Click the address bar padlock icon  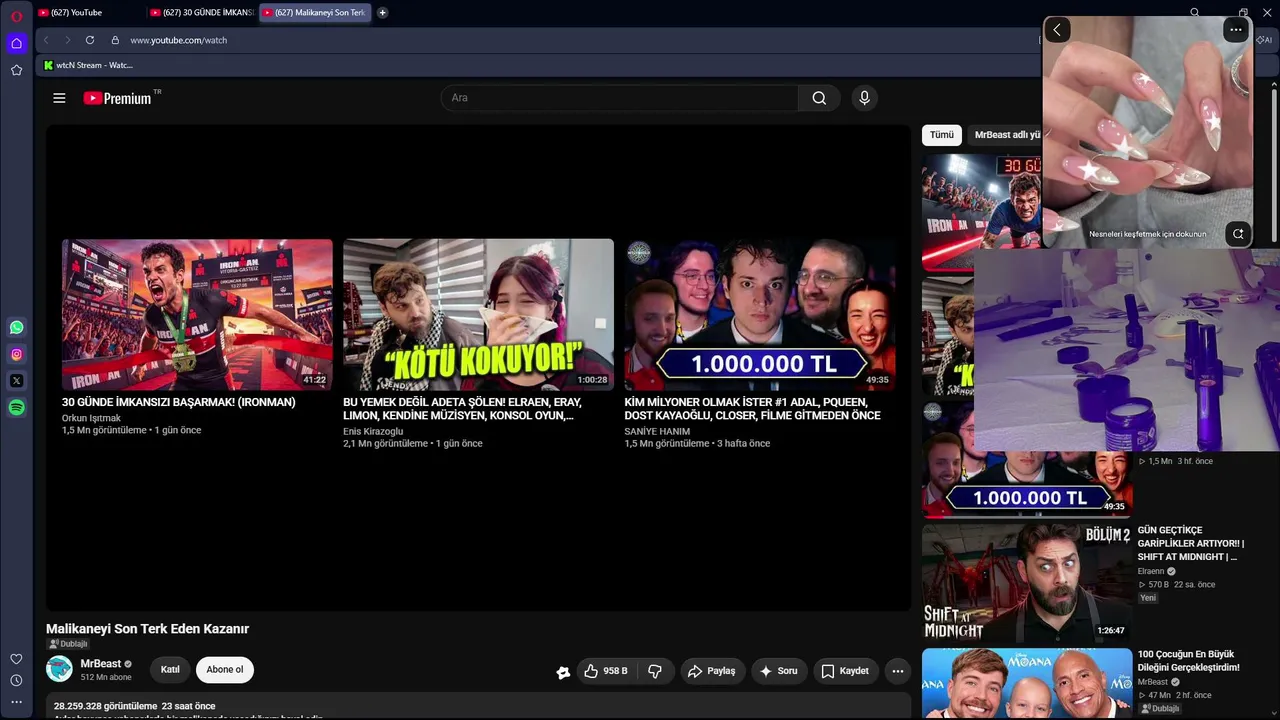[x=115, y=40]
